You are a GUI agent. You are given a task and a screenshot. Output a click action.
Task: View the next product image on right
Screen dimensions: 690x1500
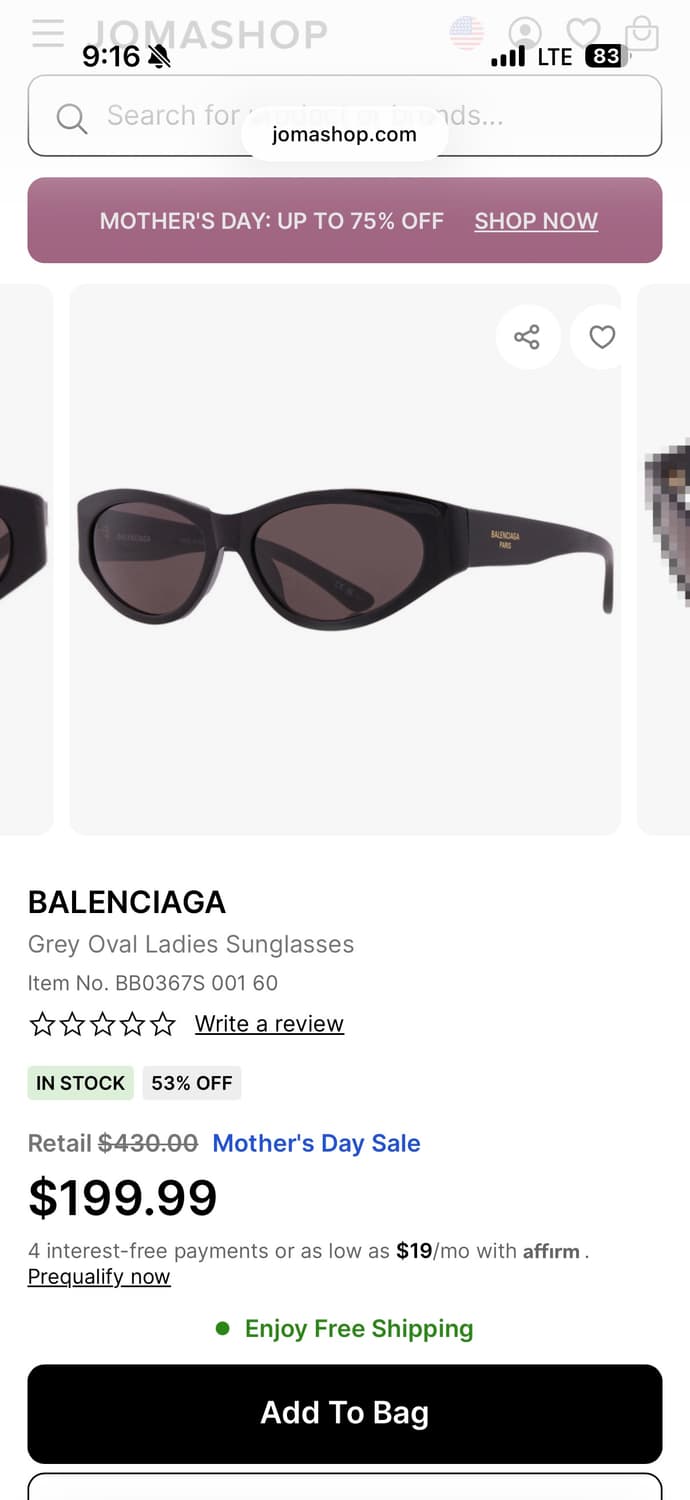664,559
